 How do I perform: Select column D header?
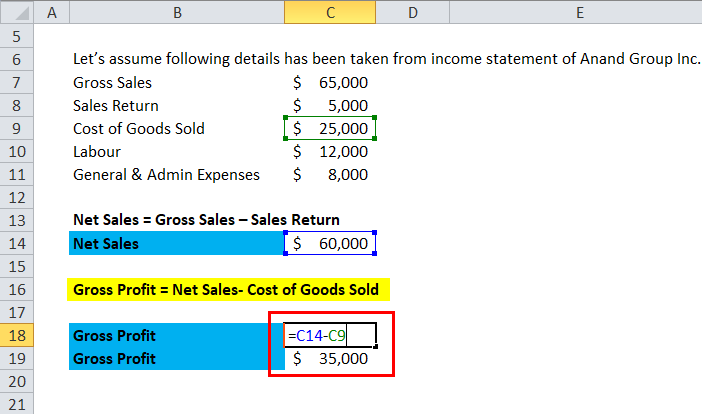412,12
